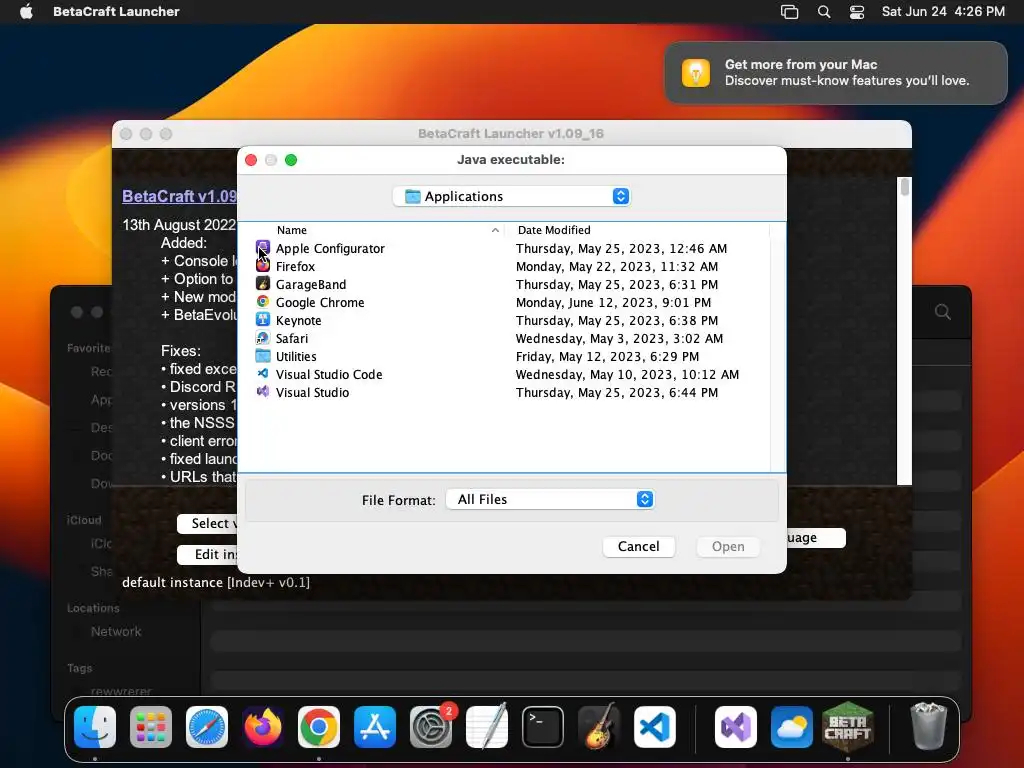Open Visual Studio Code from the Dock

pyautogui.click(x=655, y=727)
